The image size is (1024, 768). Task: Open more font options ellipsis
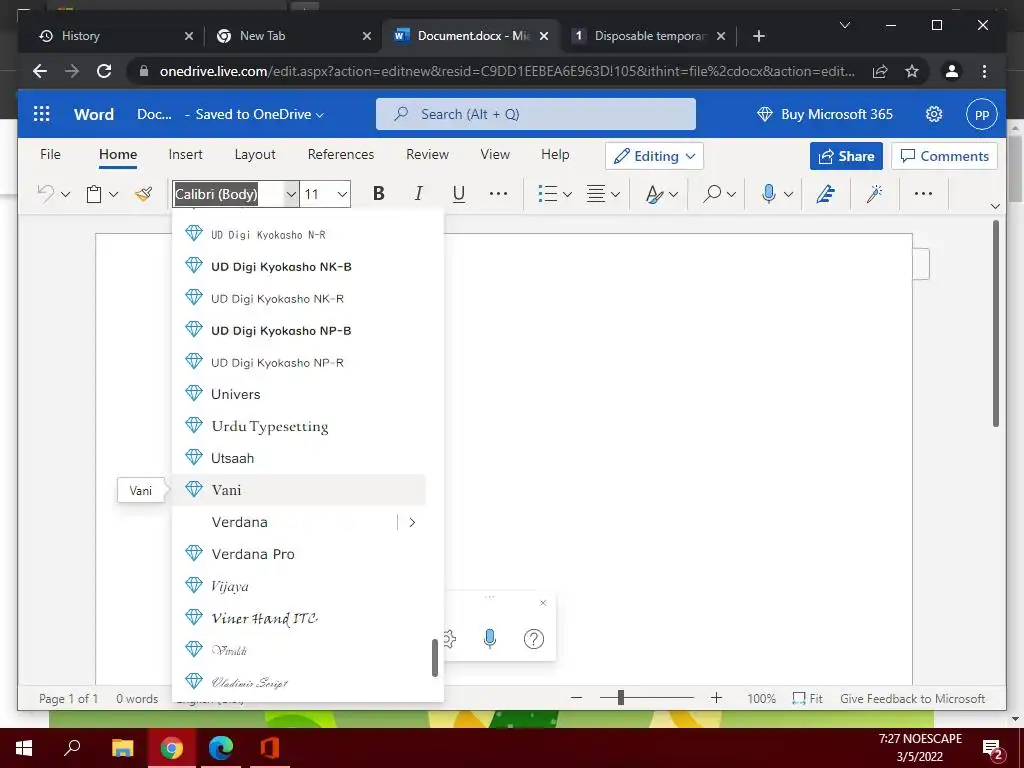coord(498,194)
